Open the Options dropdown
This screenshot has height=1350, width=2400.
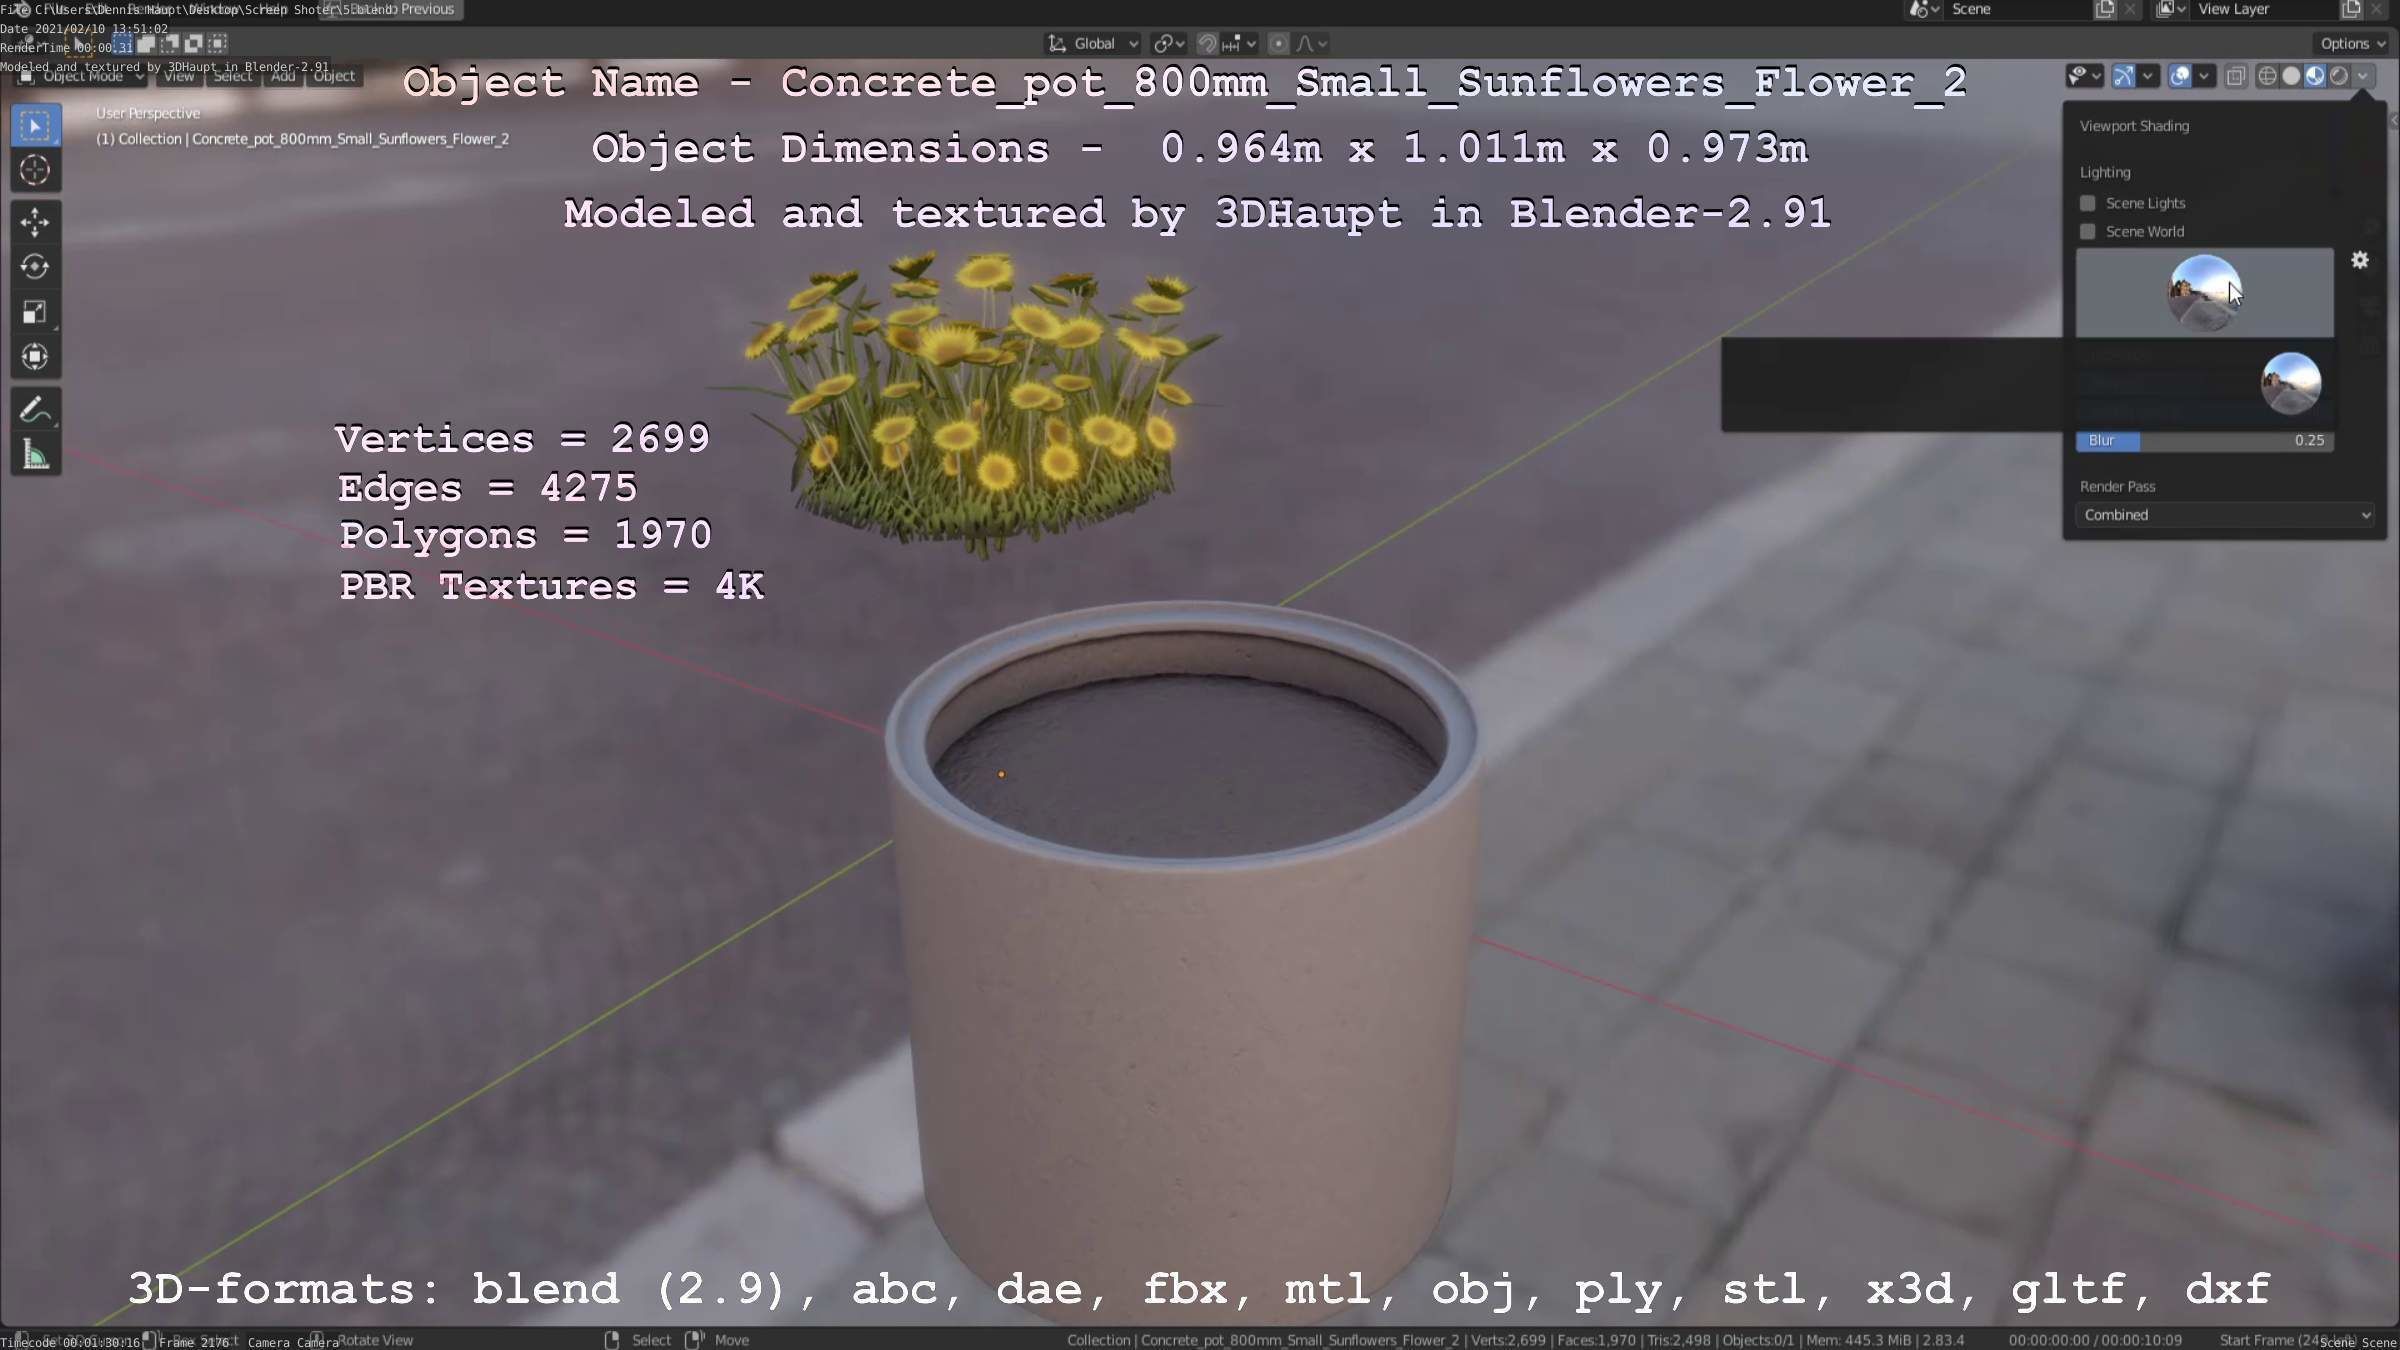click(x=2353, y=44)
